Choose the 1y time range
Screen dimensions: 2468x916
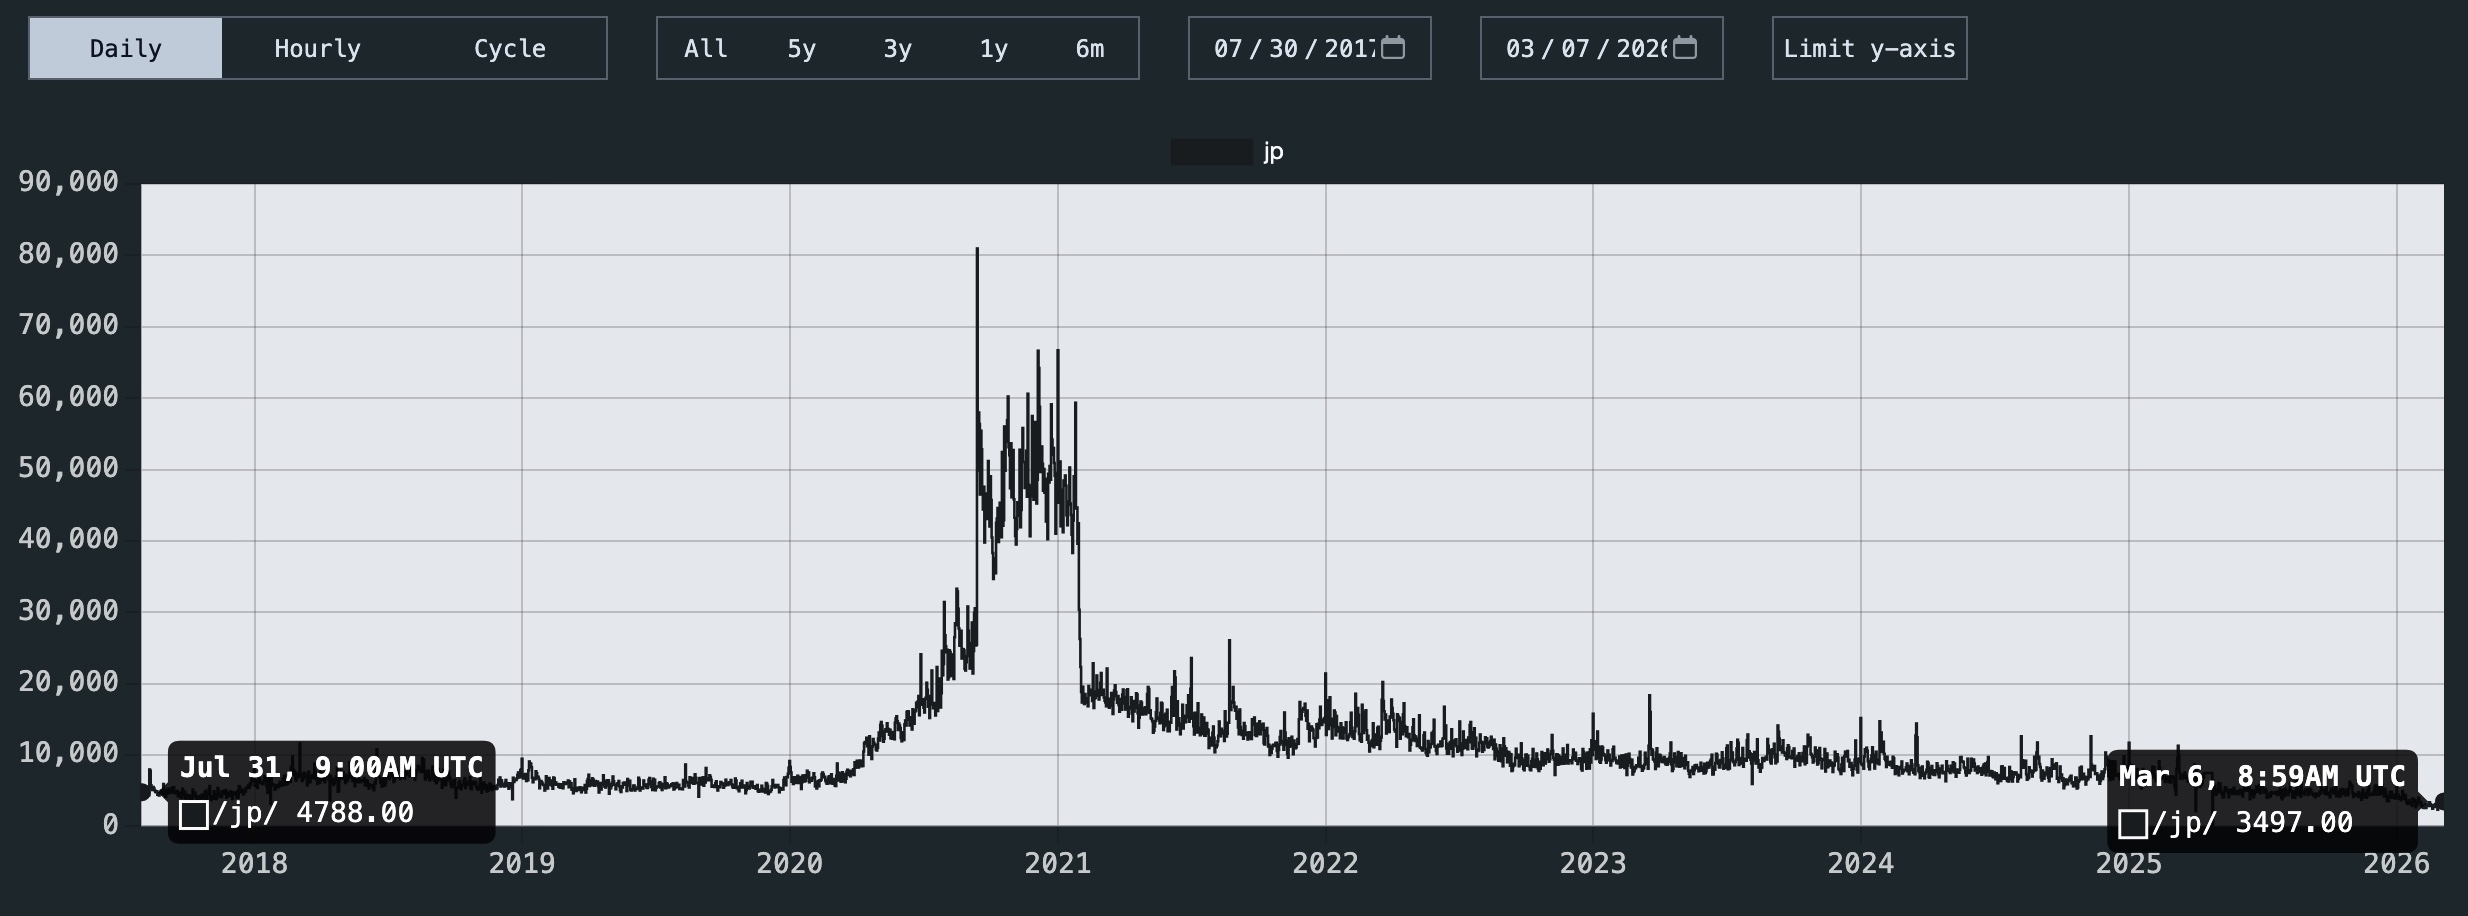[x=993, y=48]
